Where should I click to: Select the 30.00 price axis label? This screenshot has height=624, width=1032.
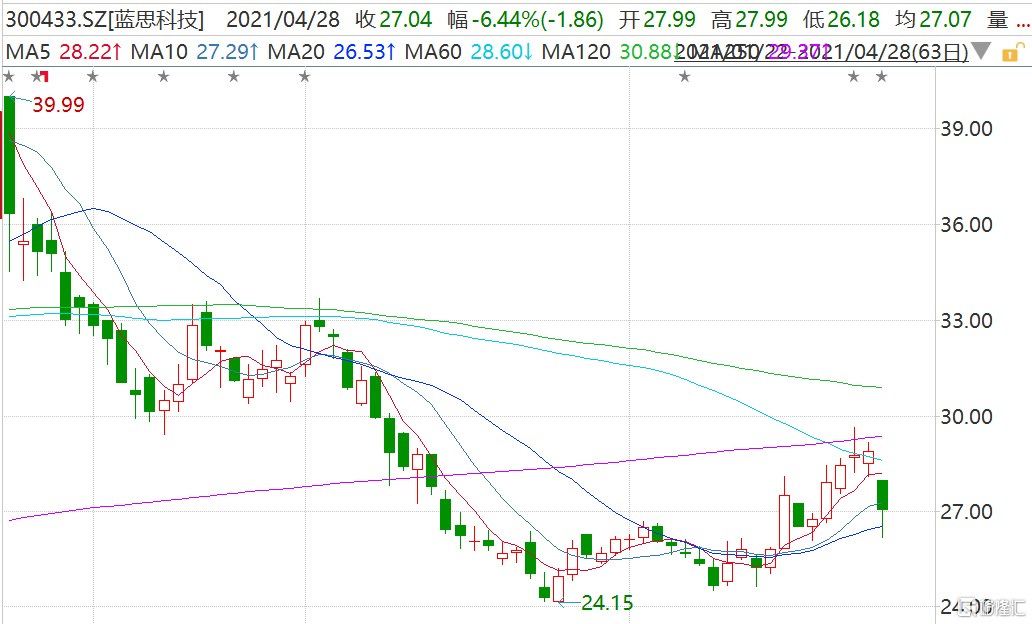click(966, 417)
